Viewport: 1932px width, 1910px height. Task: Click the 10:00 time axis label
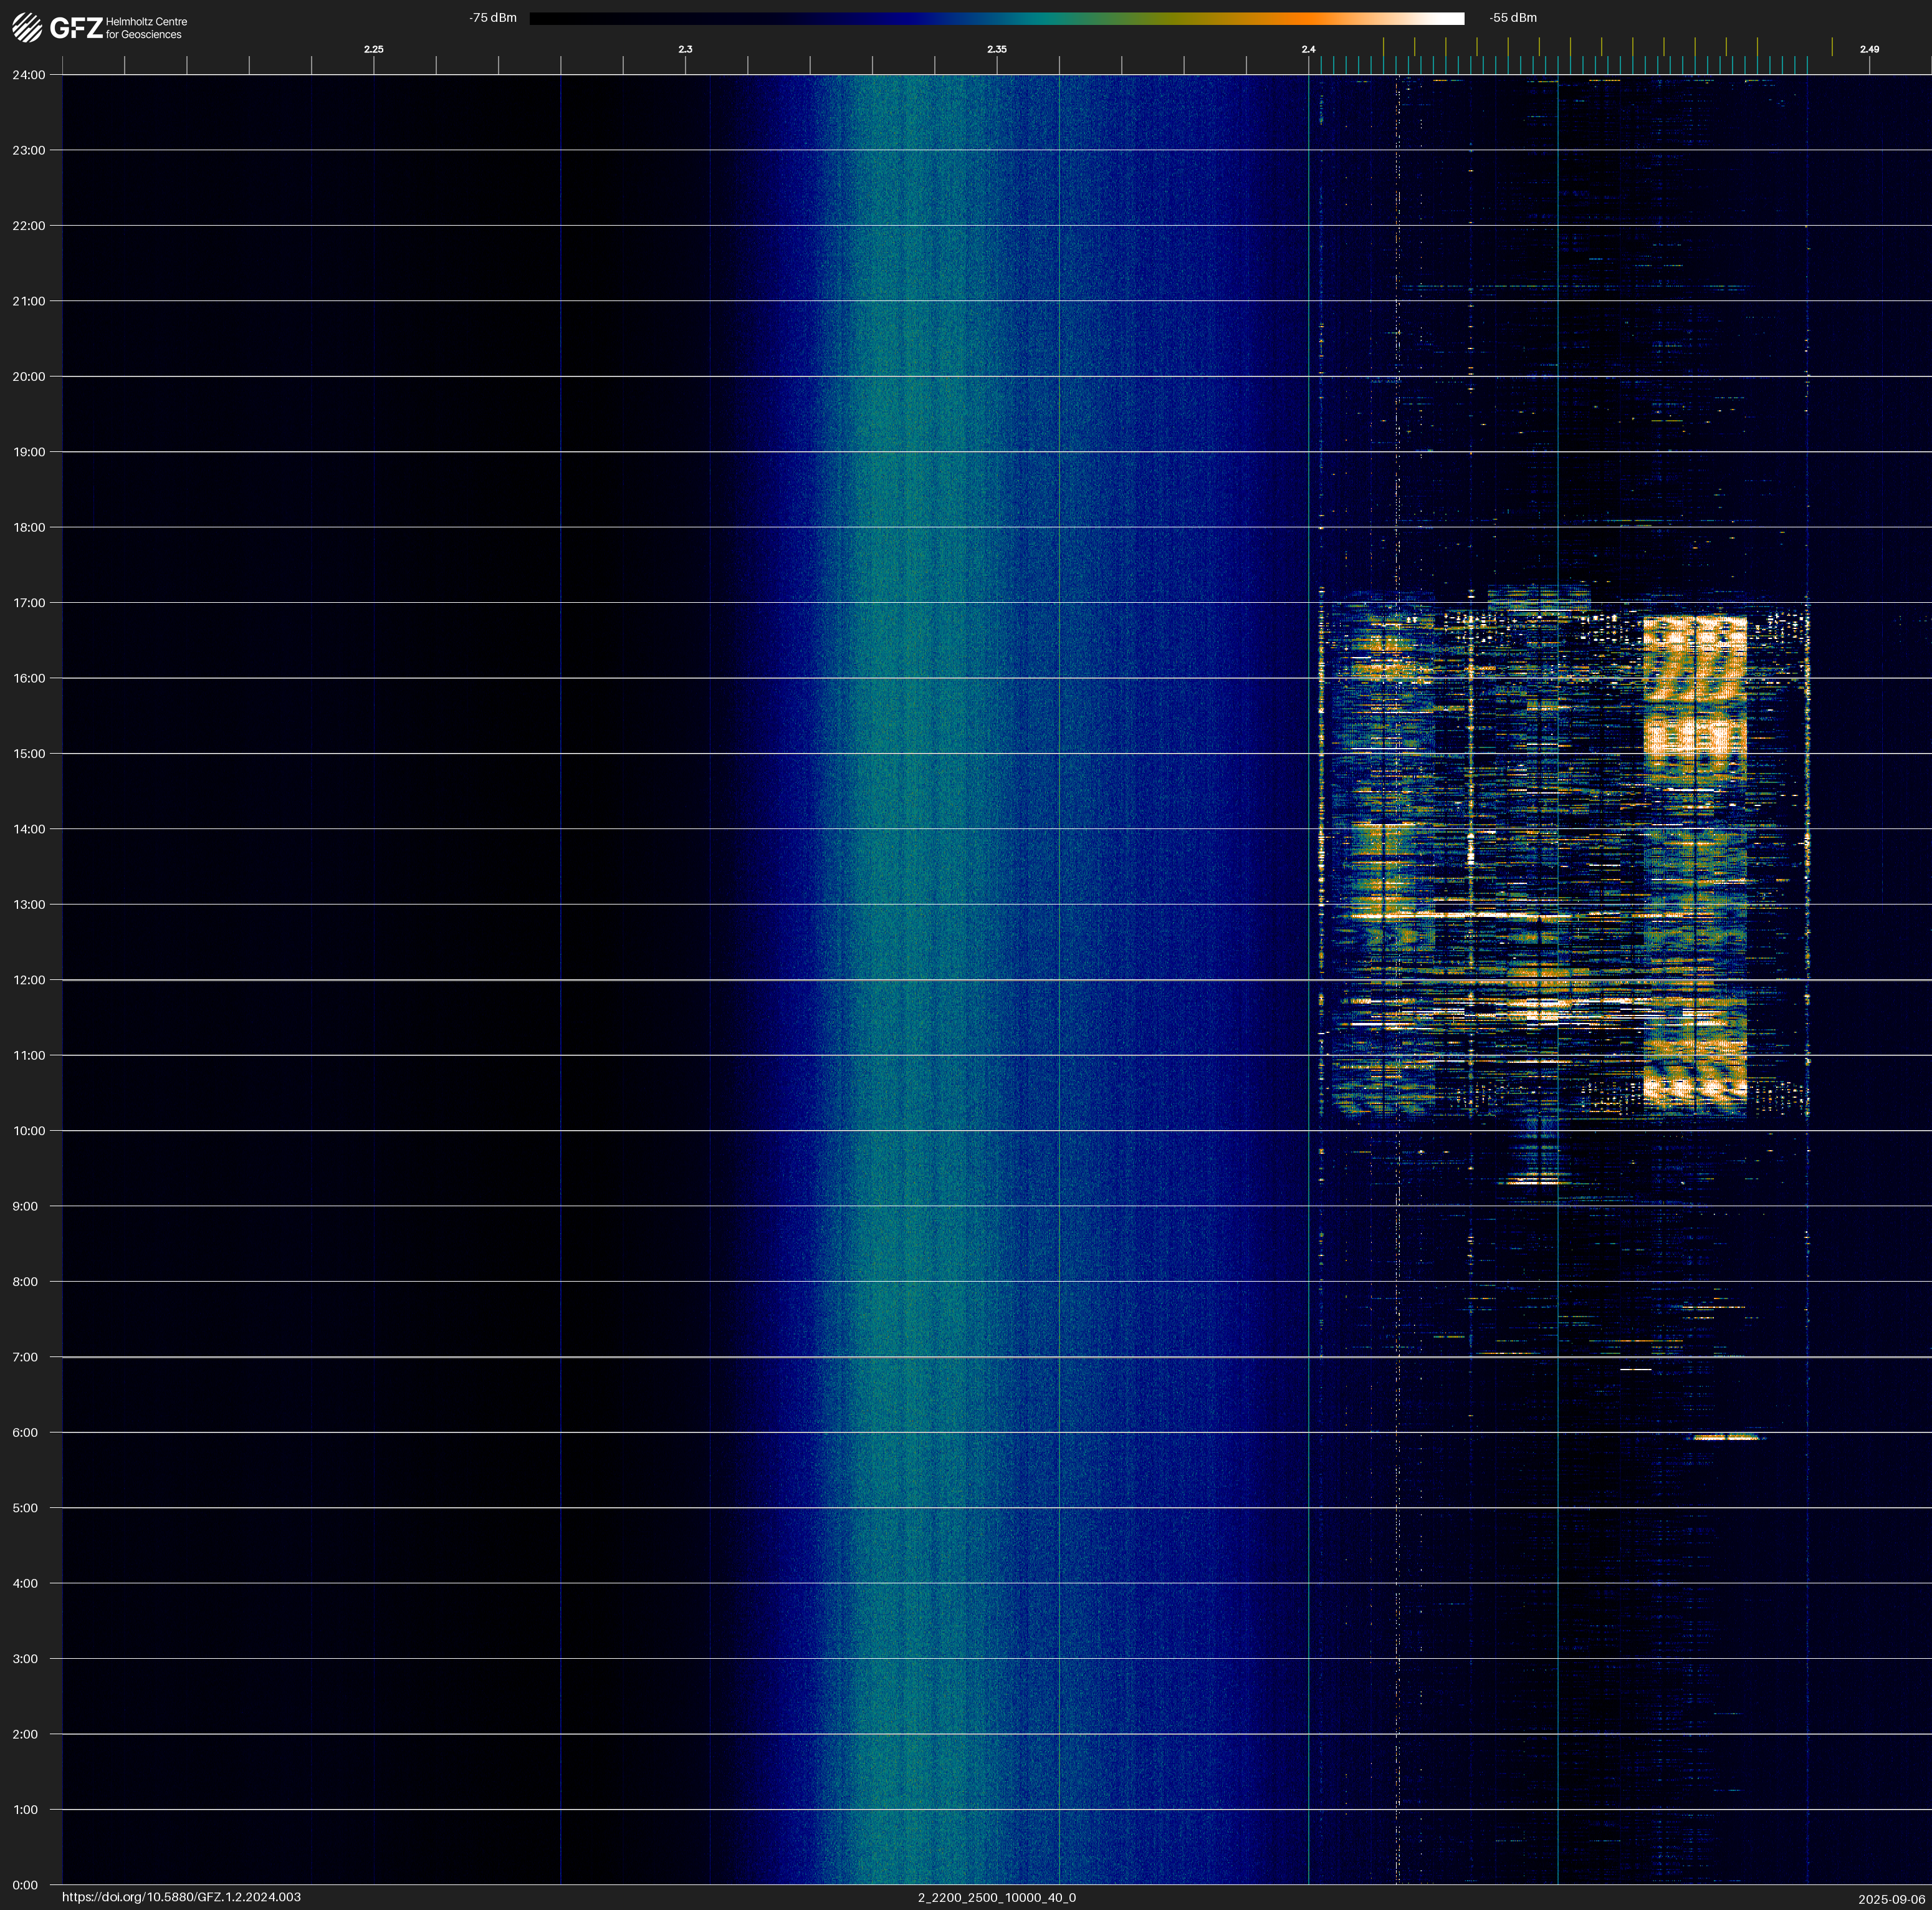(29, 1131)
